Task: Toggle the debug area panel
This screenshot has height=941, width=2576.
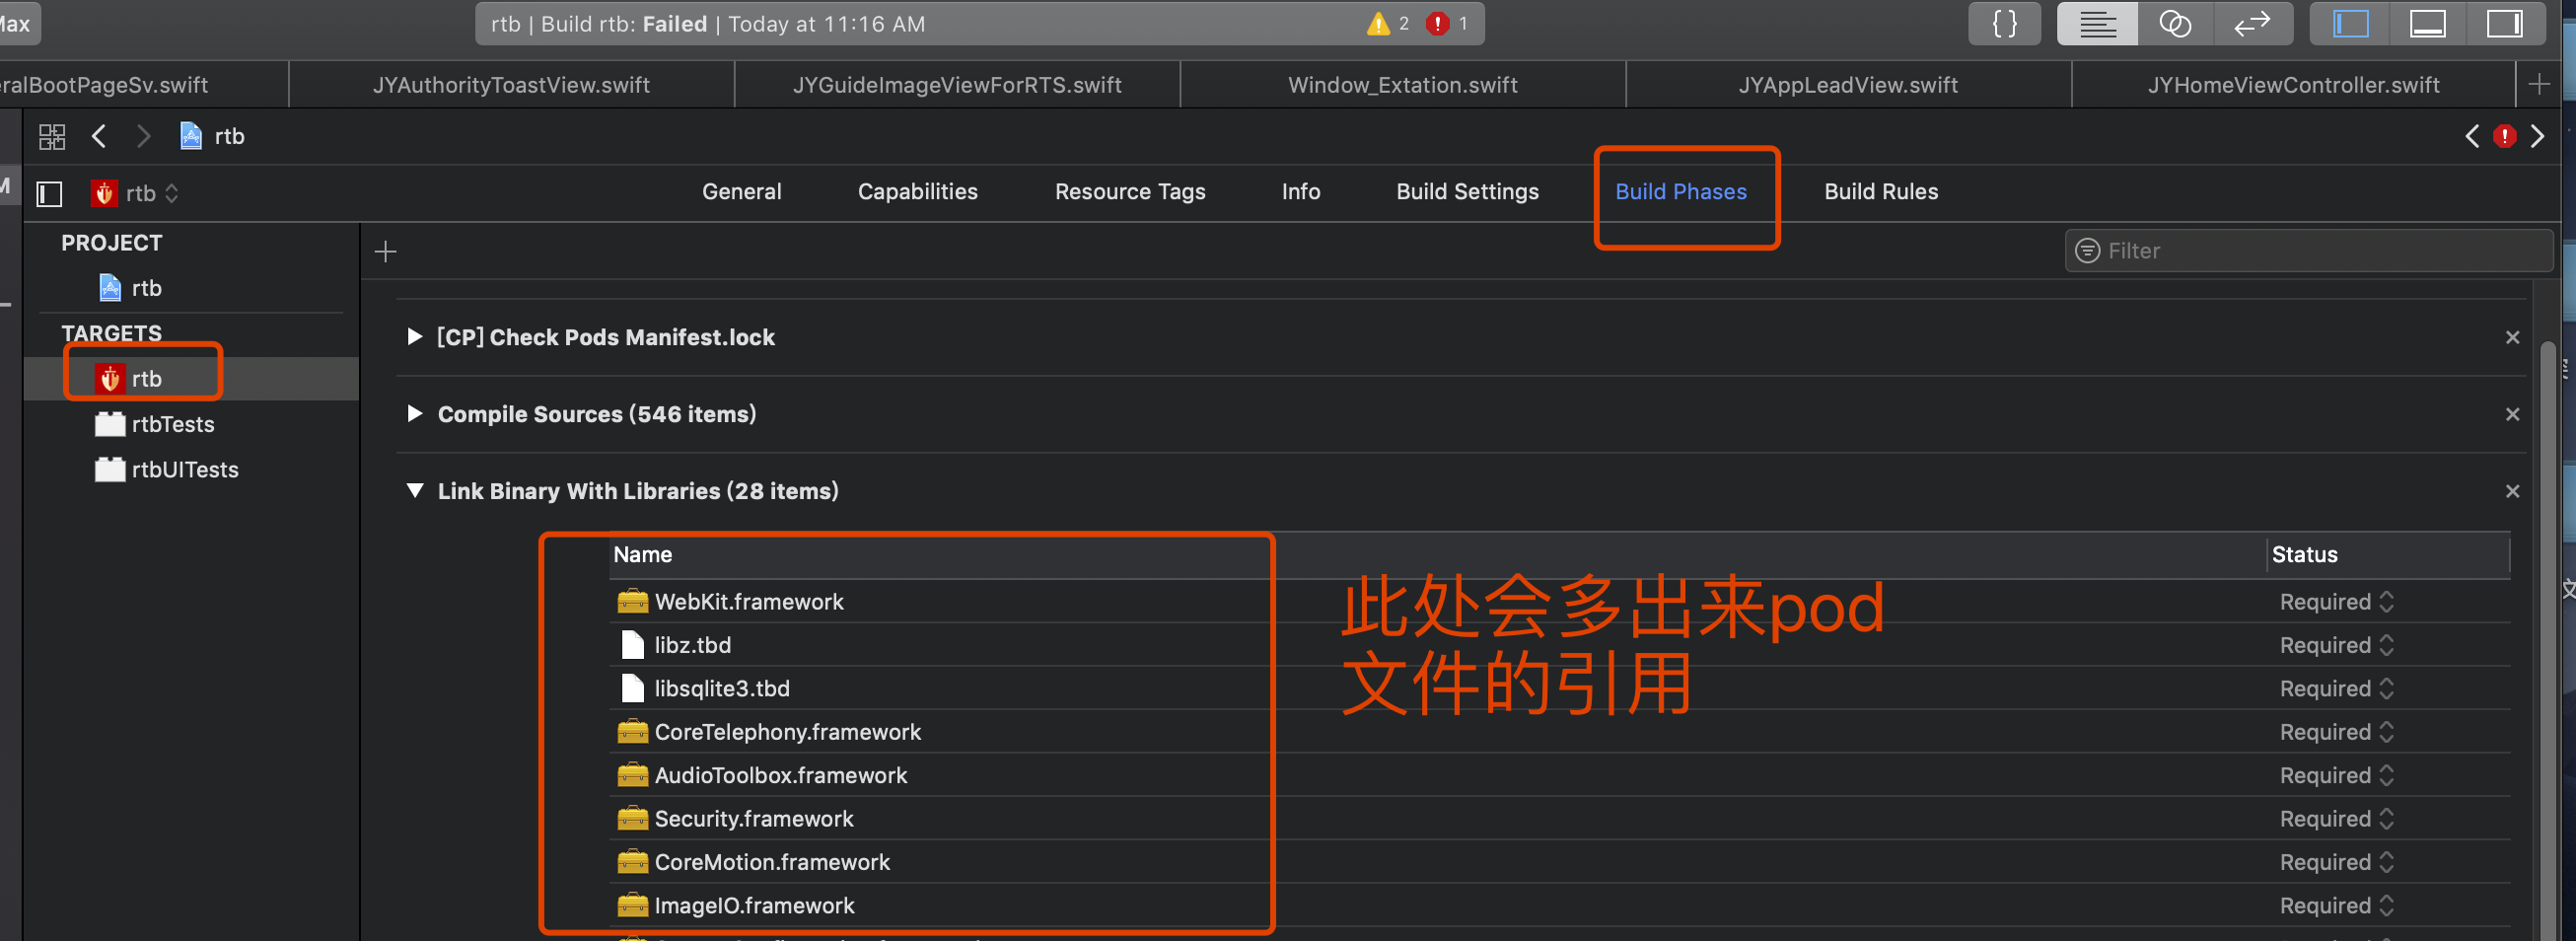Action: point(2427,24)
